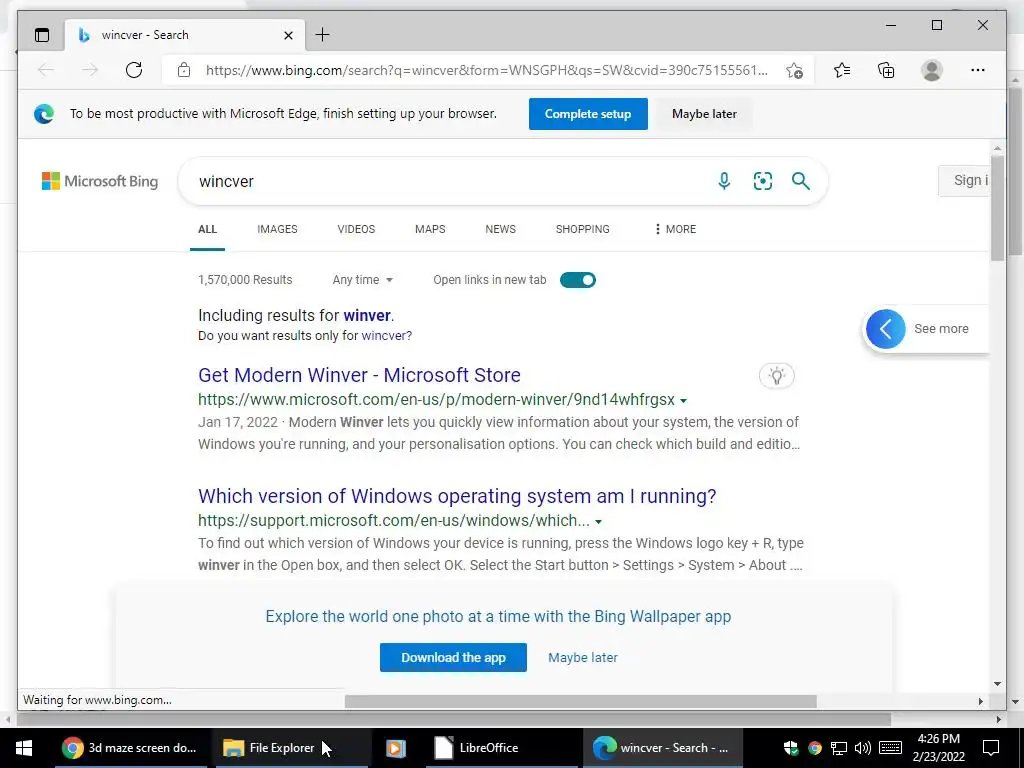Close the wincver - Search tab
This screenshot has height=768, width=1024.
[288, 35]
